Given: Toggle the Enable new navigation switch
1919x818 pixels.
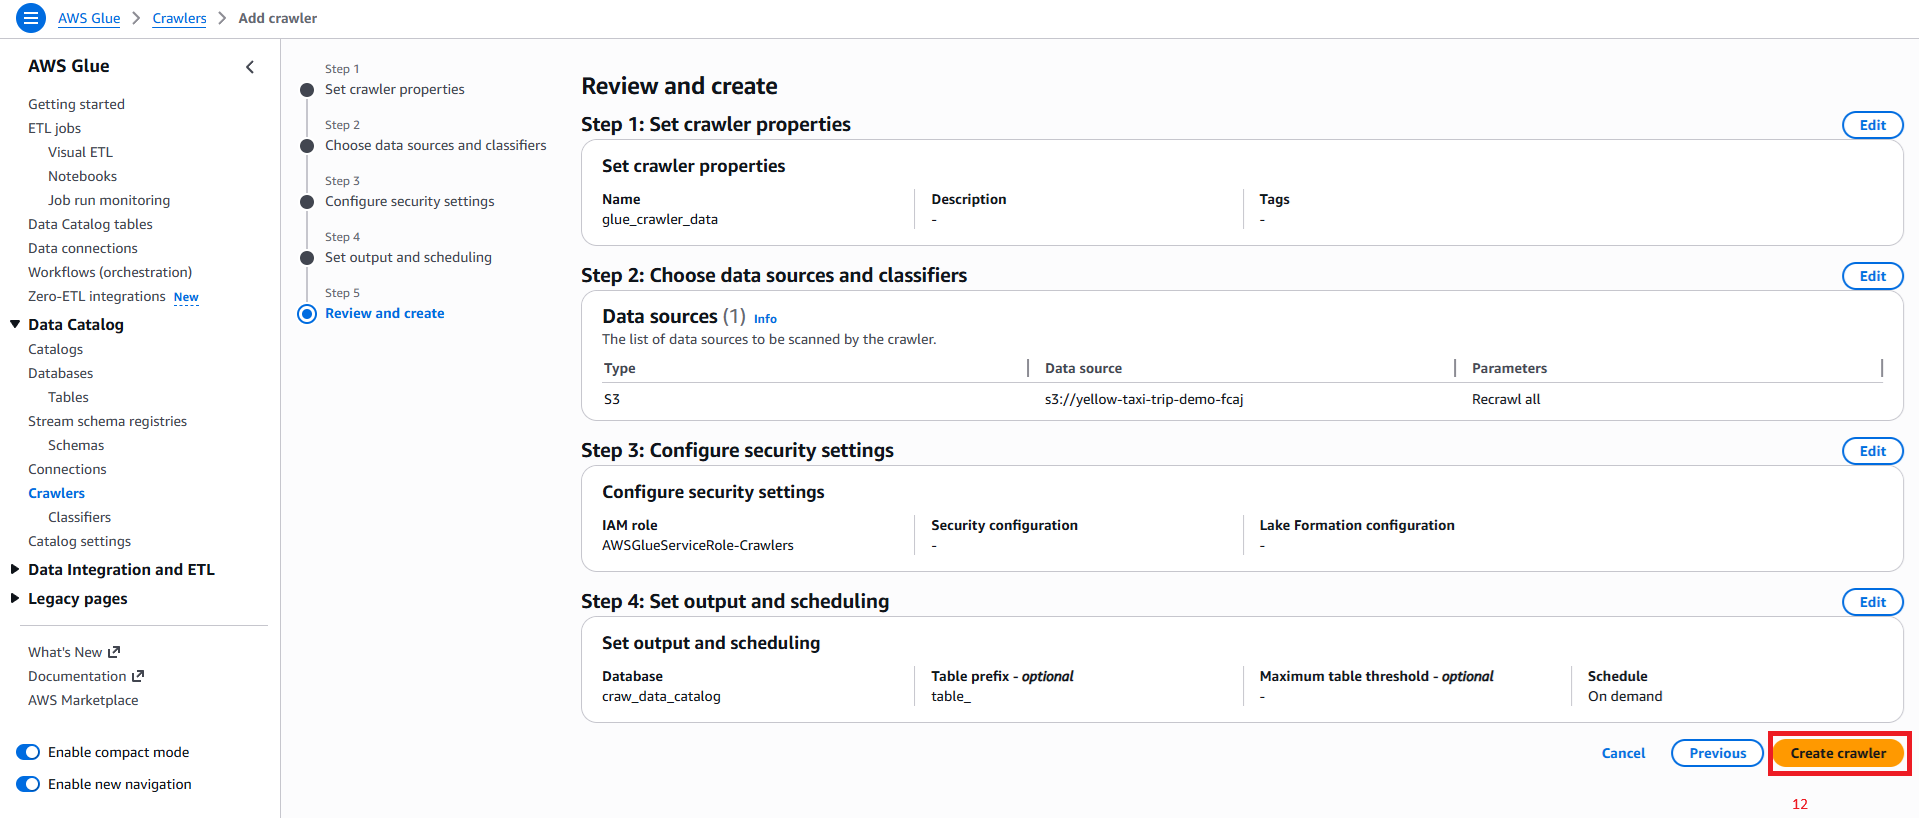Looking at the screenshot, I should click(x=28, y=784).
